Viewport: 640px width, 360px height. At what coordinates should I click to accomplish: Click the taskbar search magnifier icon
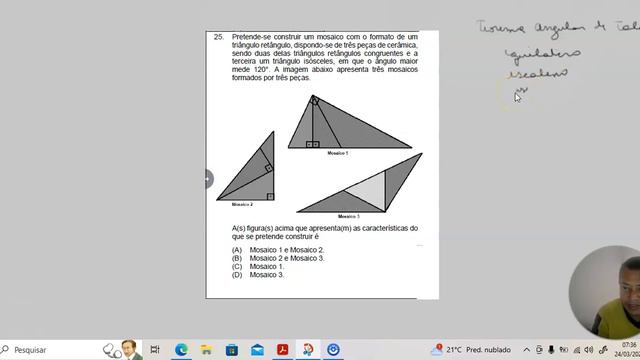(5, 349)
